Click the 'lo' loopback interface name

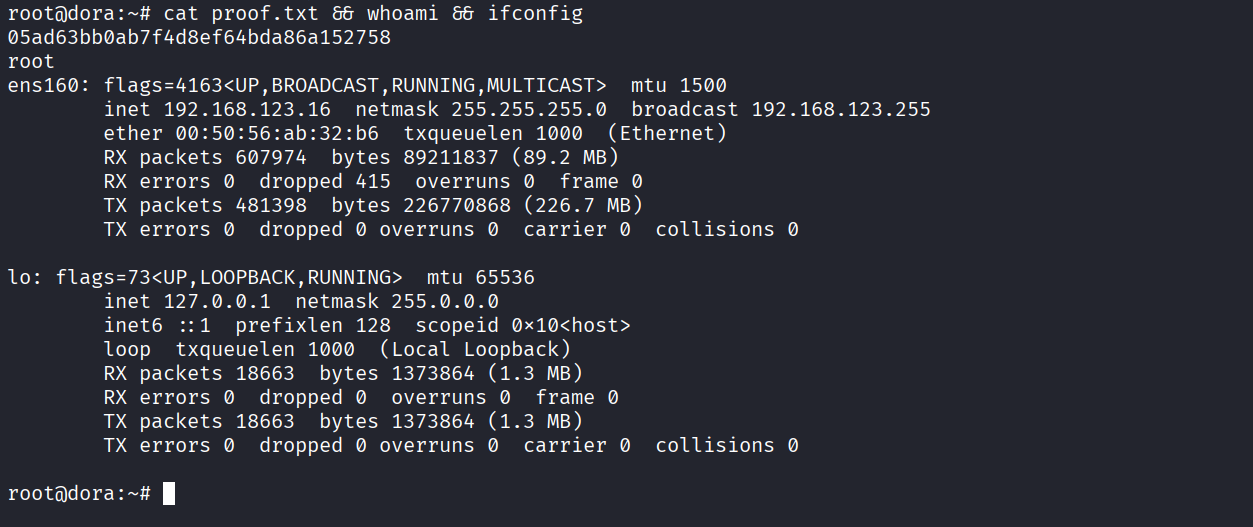click(19, 278)
